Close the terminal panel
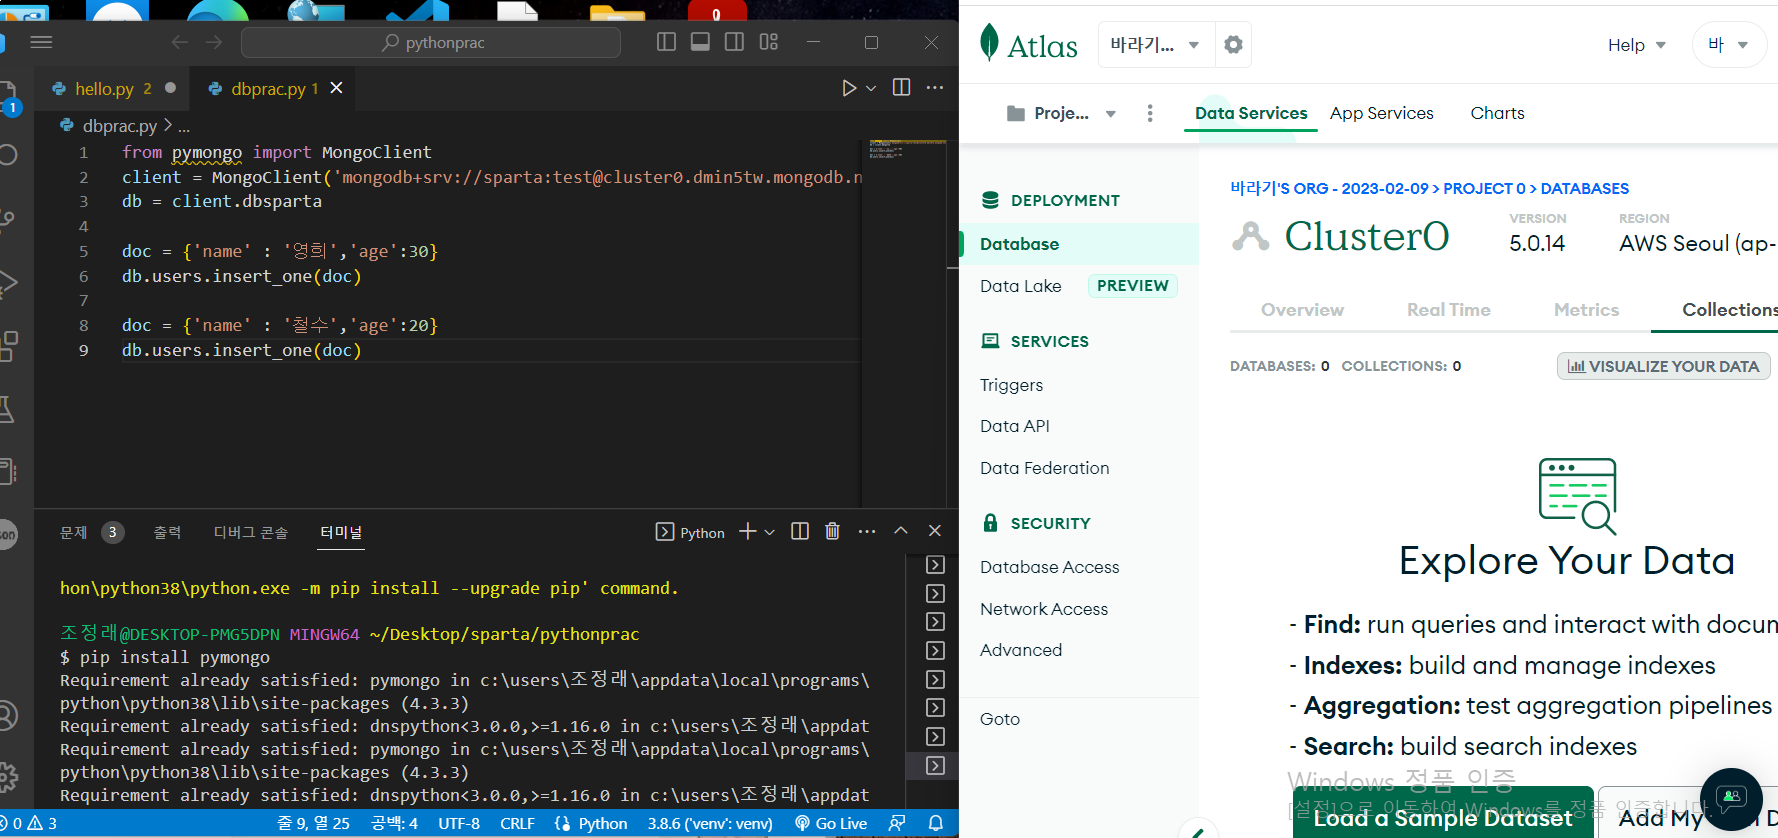The height and width of the screenshot is (838, 1778). [935, 531]
